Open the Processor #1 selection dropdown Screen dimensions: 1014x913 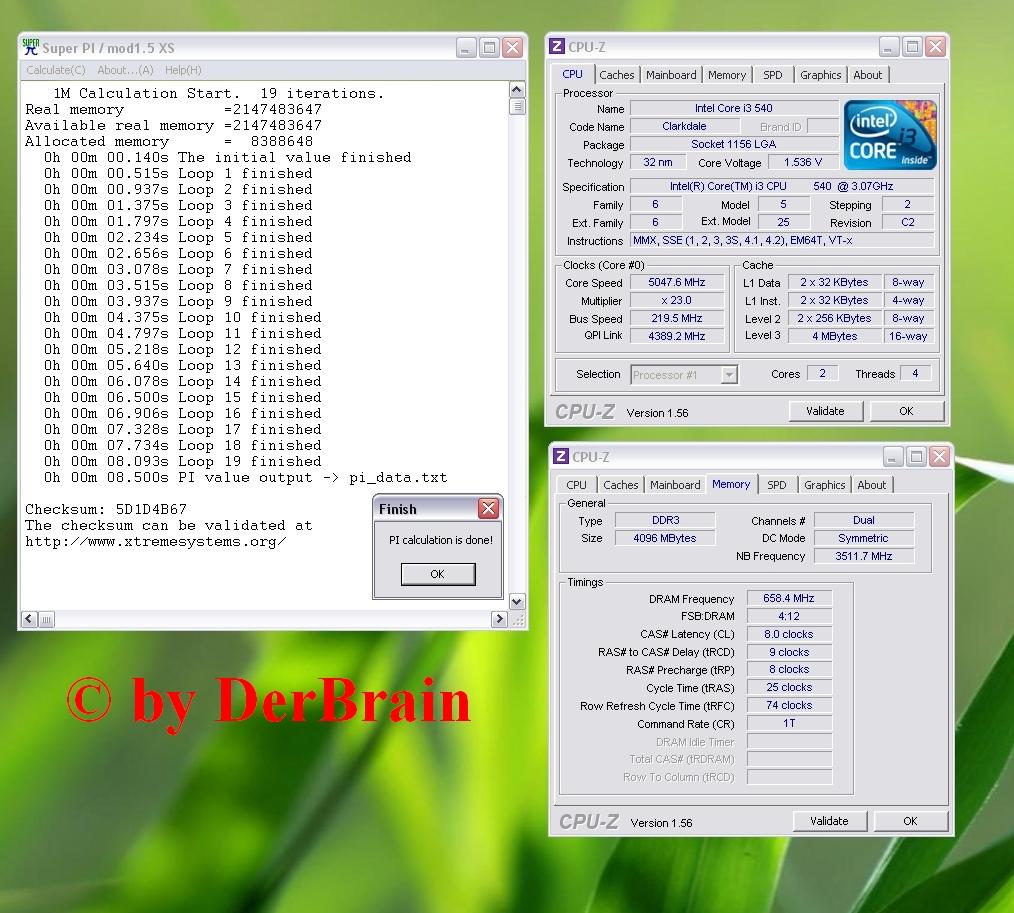point(729,374)
